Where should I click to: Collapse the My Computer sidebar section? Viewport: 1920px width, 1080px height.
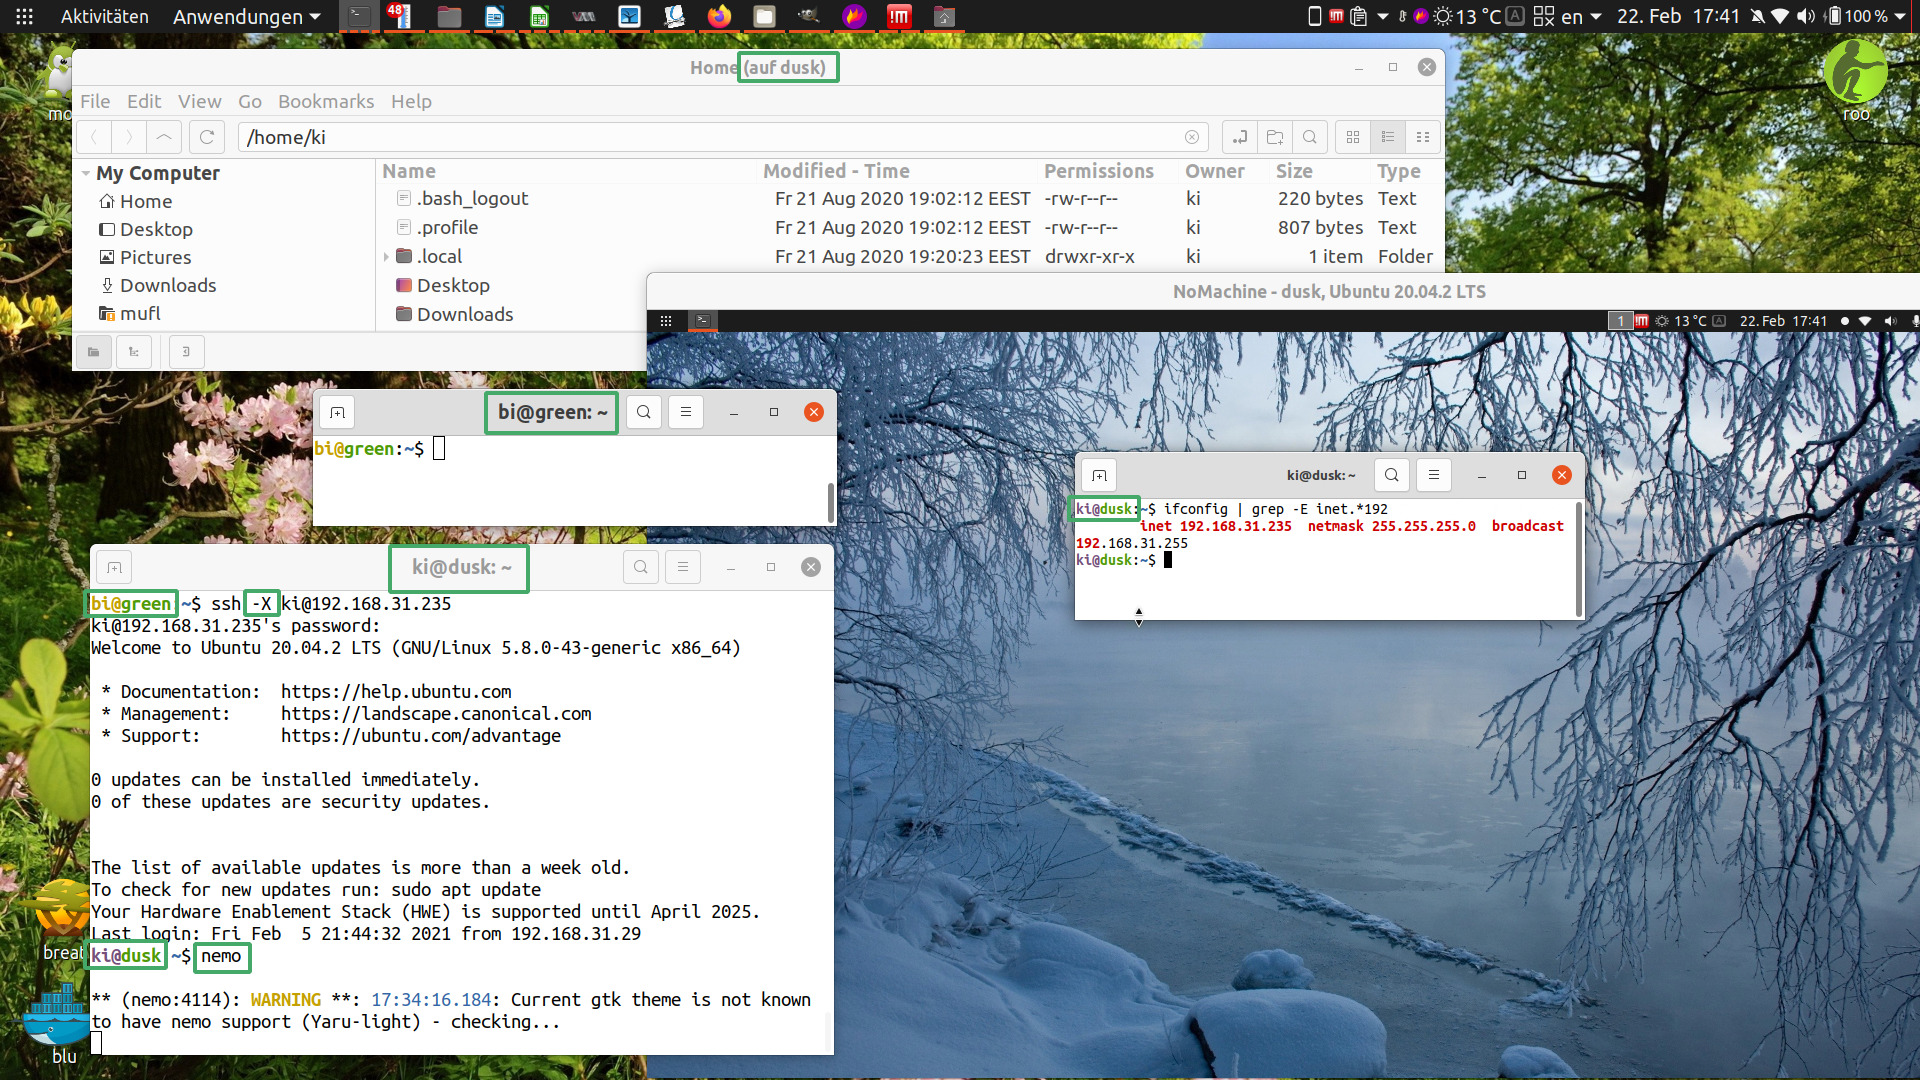pyautogui.click(x=86, y=173)
